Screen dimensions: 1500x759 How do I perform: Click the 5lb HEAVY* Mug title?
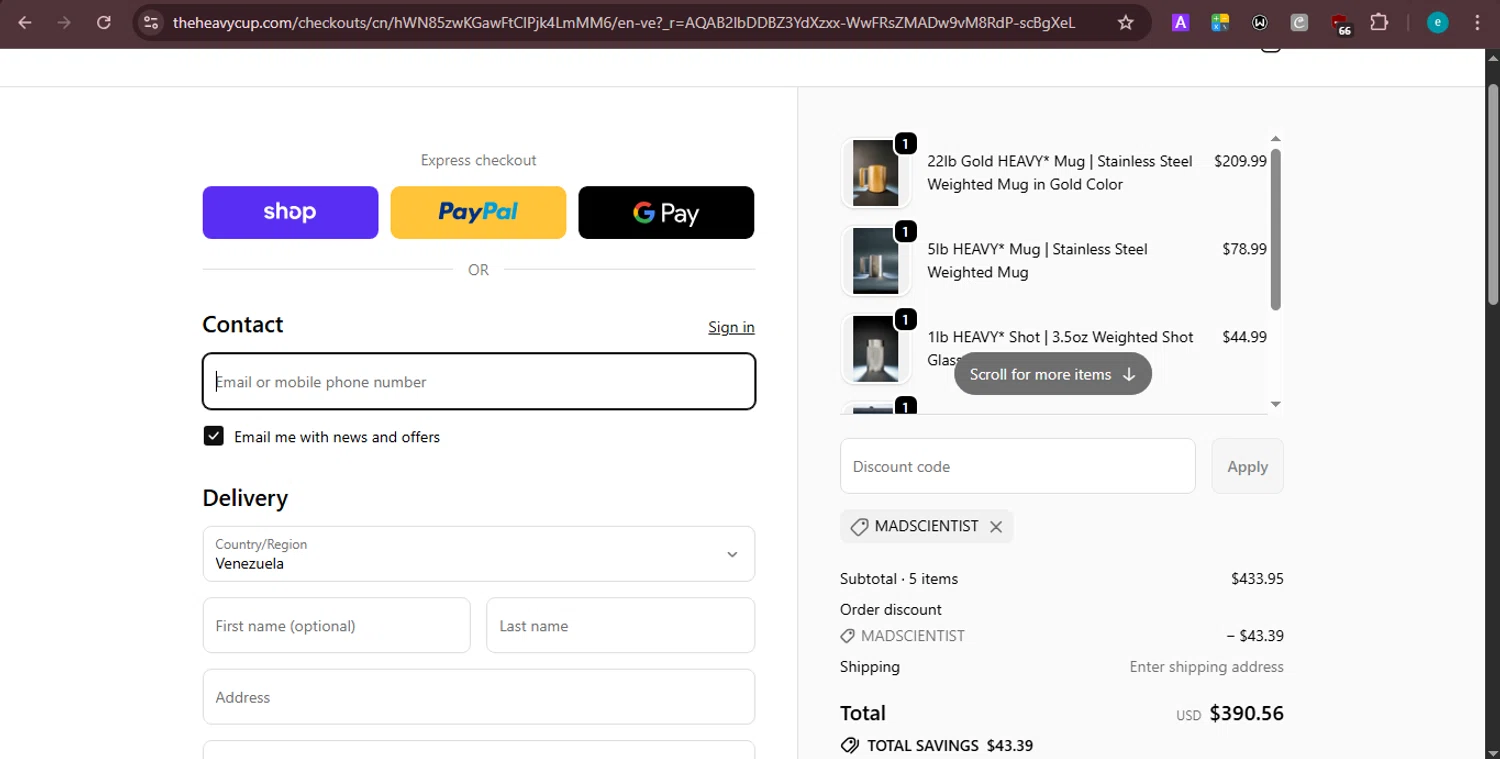1037,261
